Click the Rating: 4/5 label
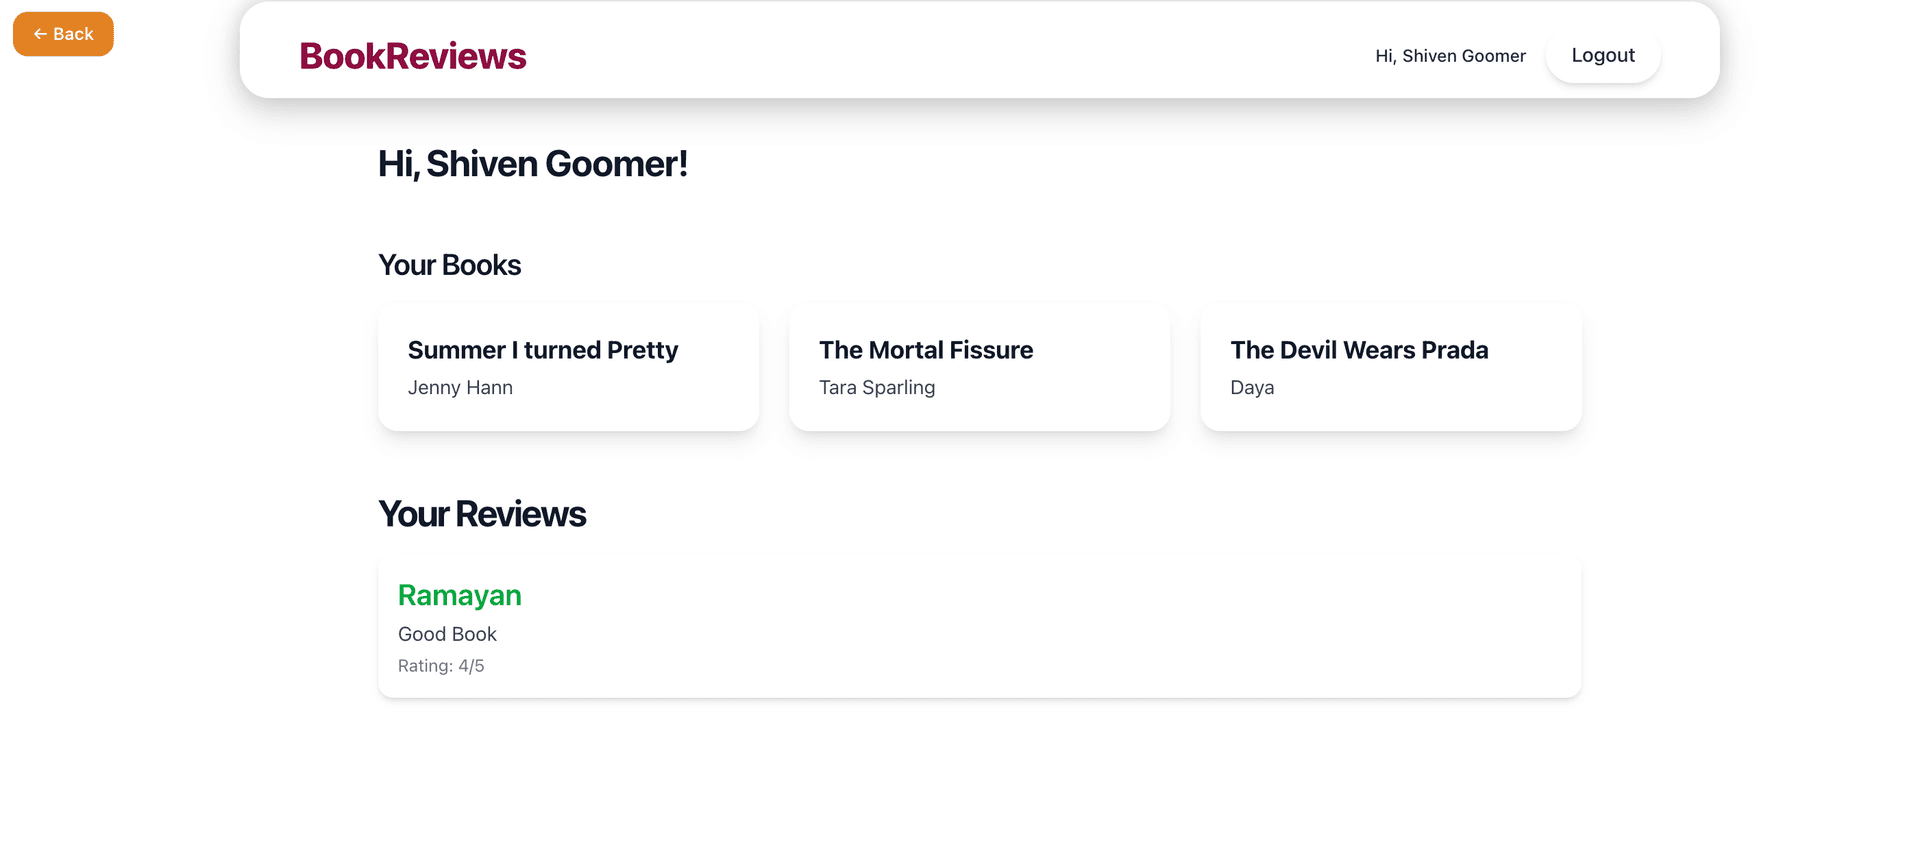The height and width of the screenshot is (865, 1920). pos(441,664)
